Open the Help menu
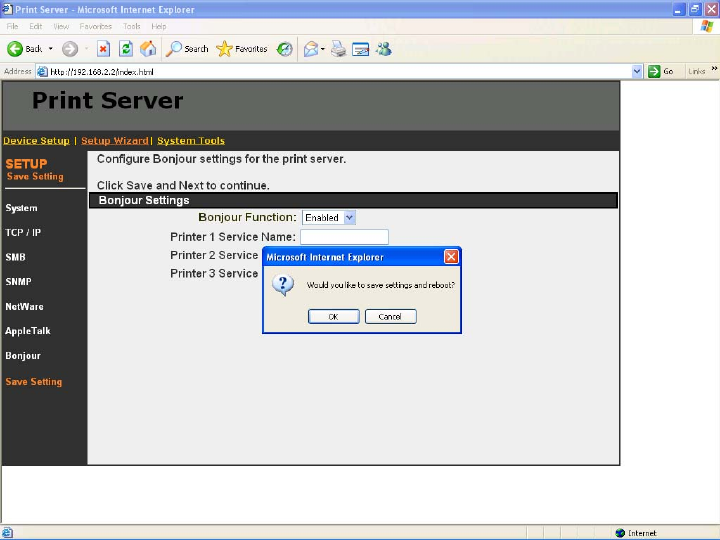Viewport: 720px width, 540px height. 158,26
